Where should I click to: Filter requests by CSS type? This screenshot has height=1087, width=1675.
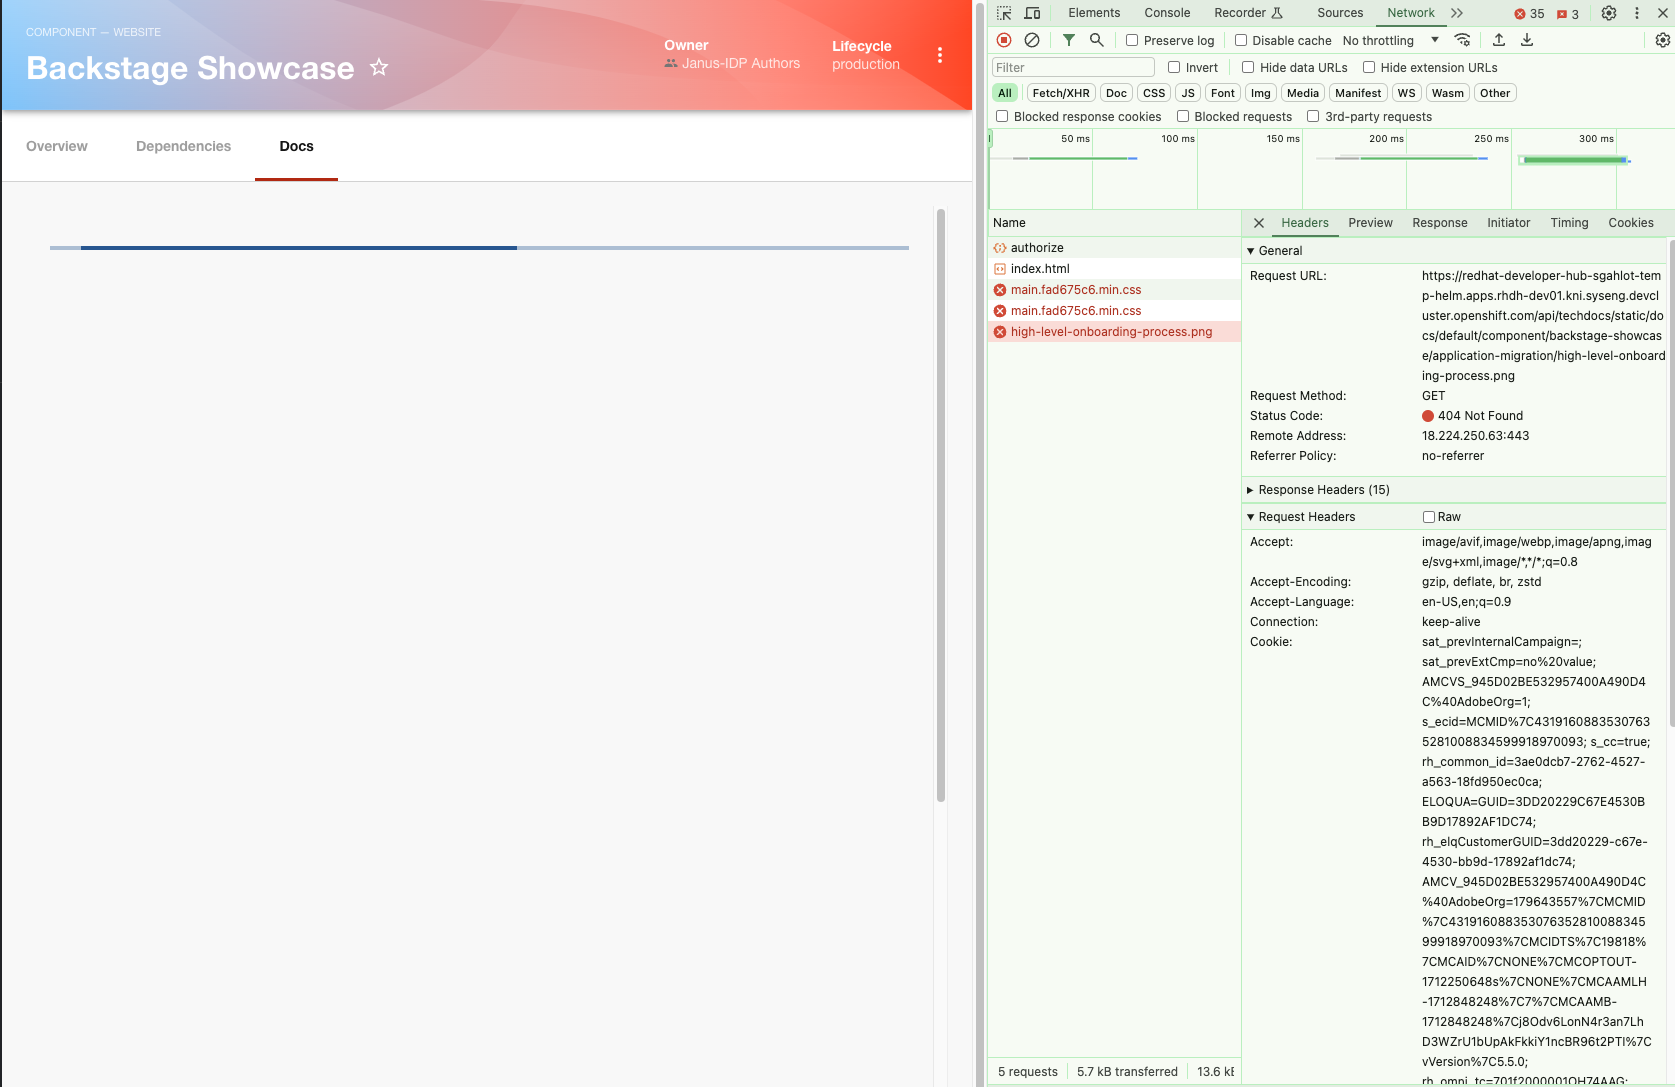pos(1154,93)
